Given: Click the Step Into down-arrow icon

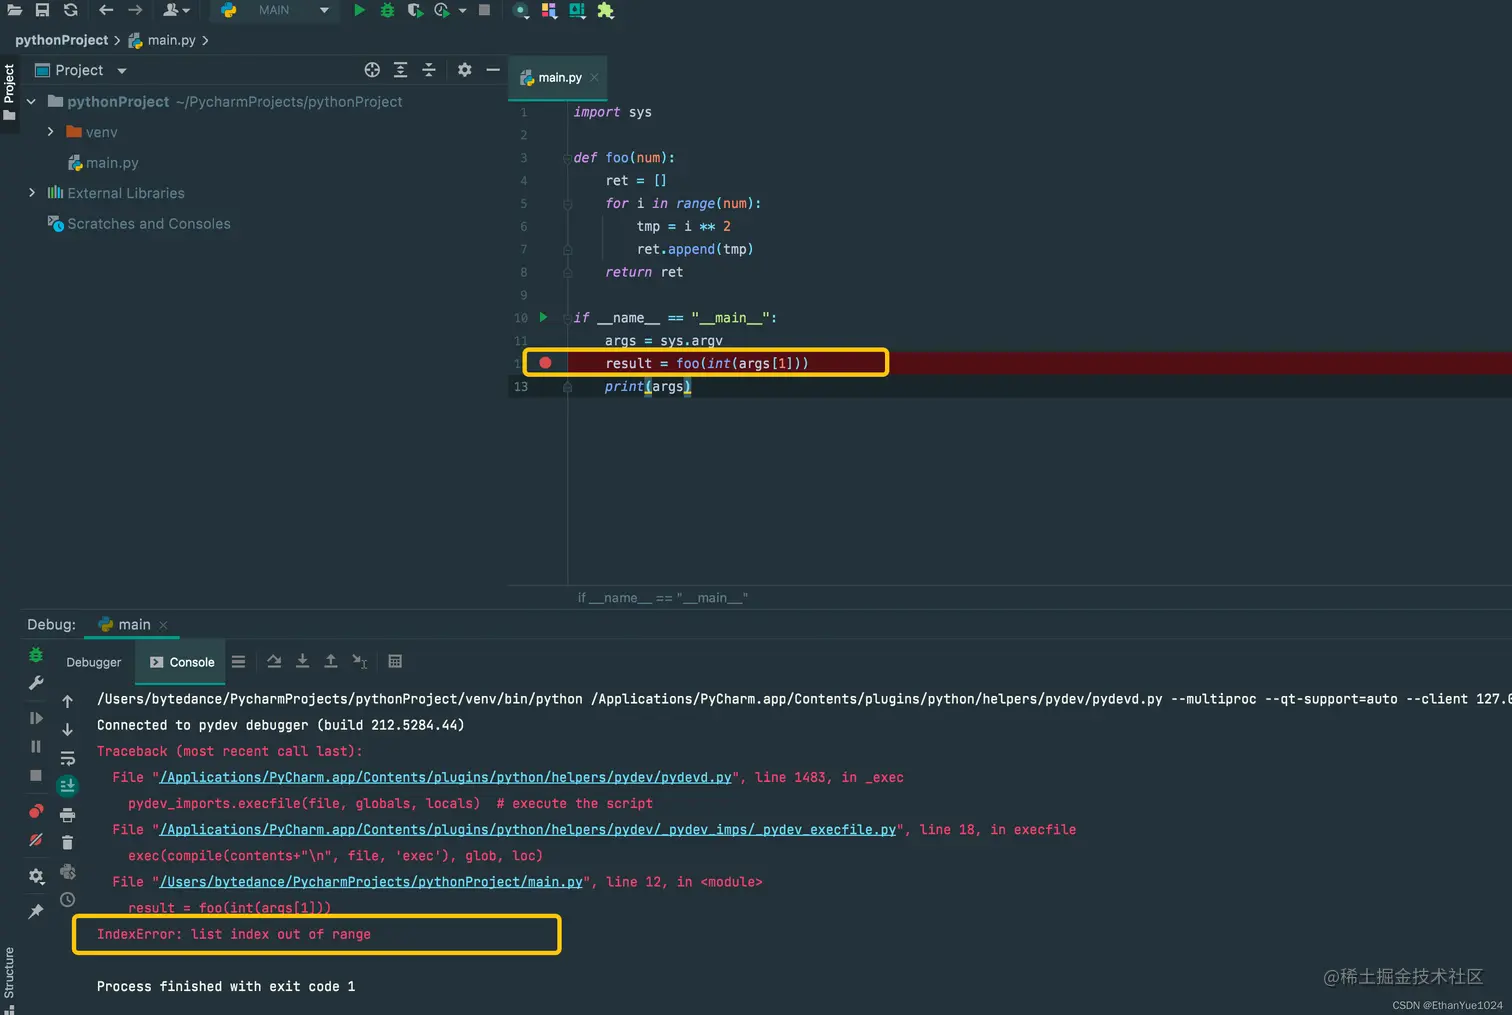Looking at the screenshot, I should 302,661.
